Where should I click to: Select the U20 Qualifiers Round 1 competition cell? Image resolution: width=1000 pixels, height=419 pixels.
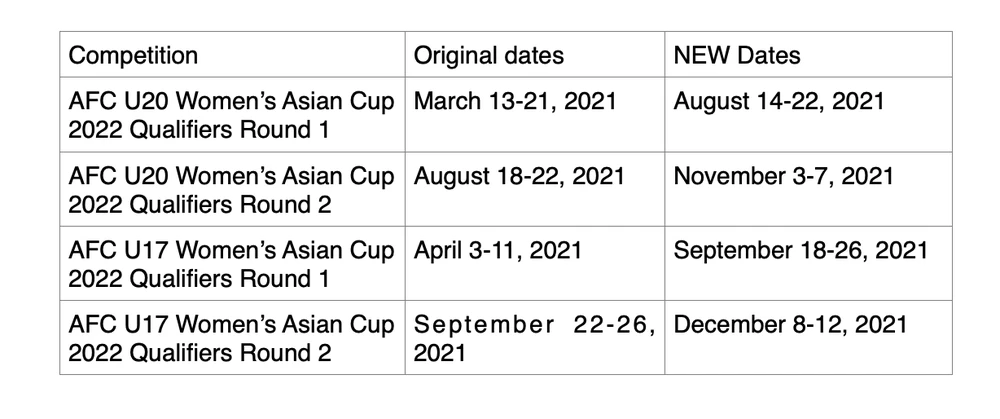(232, 114)
